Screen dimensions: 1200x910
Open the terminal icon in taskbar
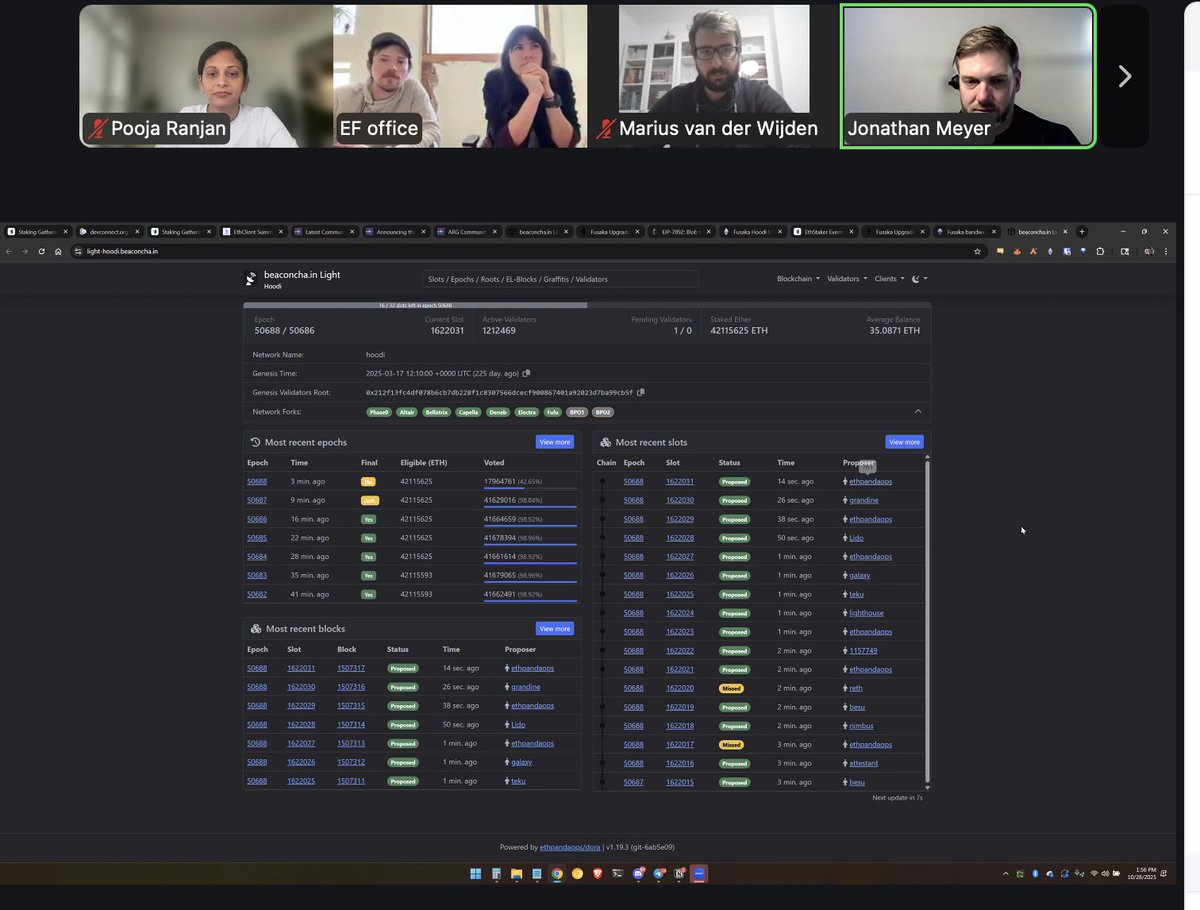pyautogui.click(x=618, y=874)
